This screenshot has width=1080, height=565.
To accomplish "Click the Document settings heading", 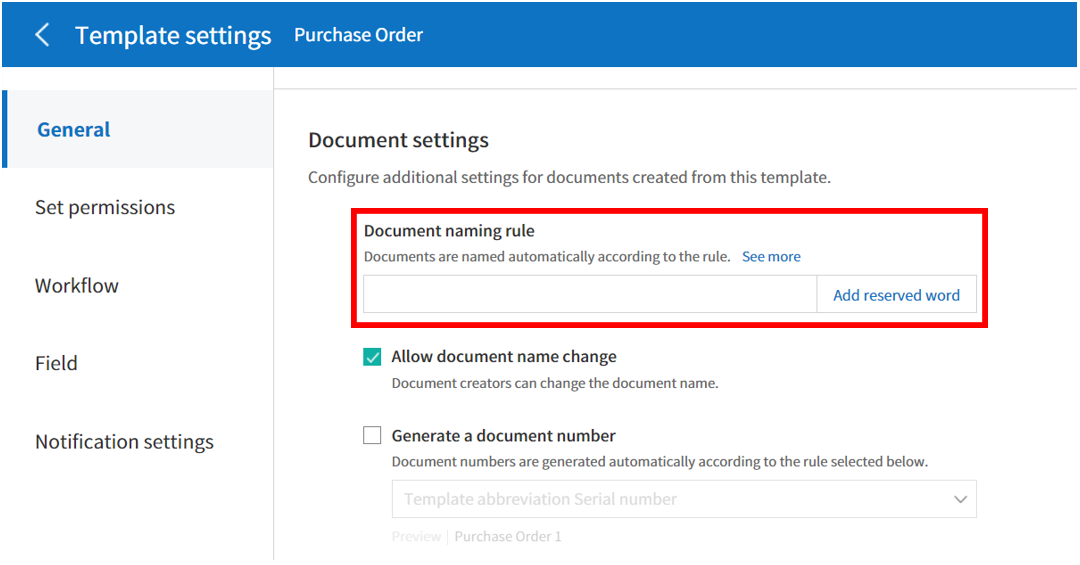I will tap(398, 140).
